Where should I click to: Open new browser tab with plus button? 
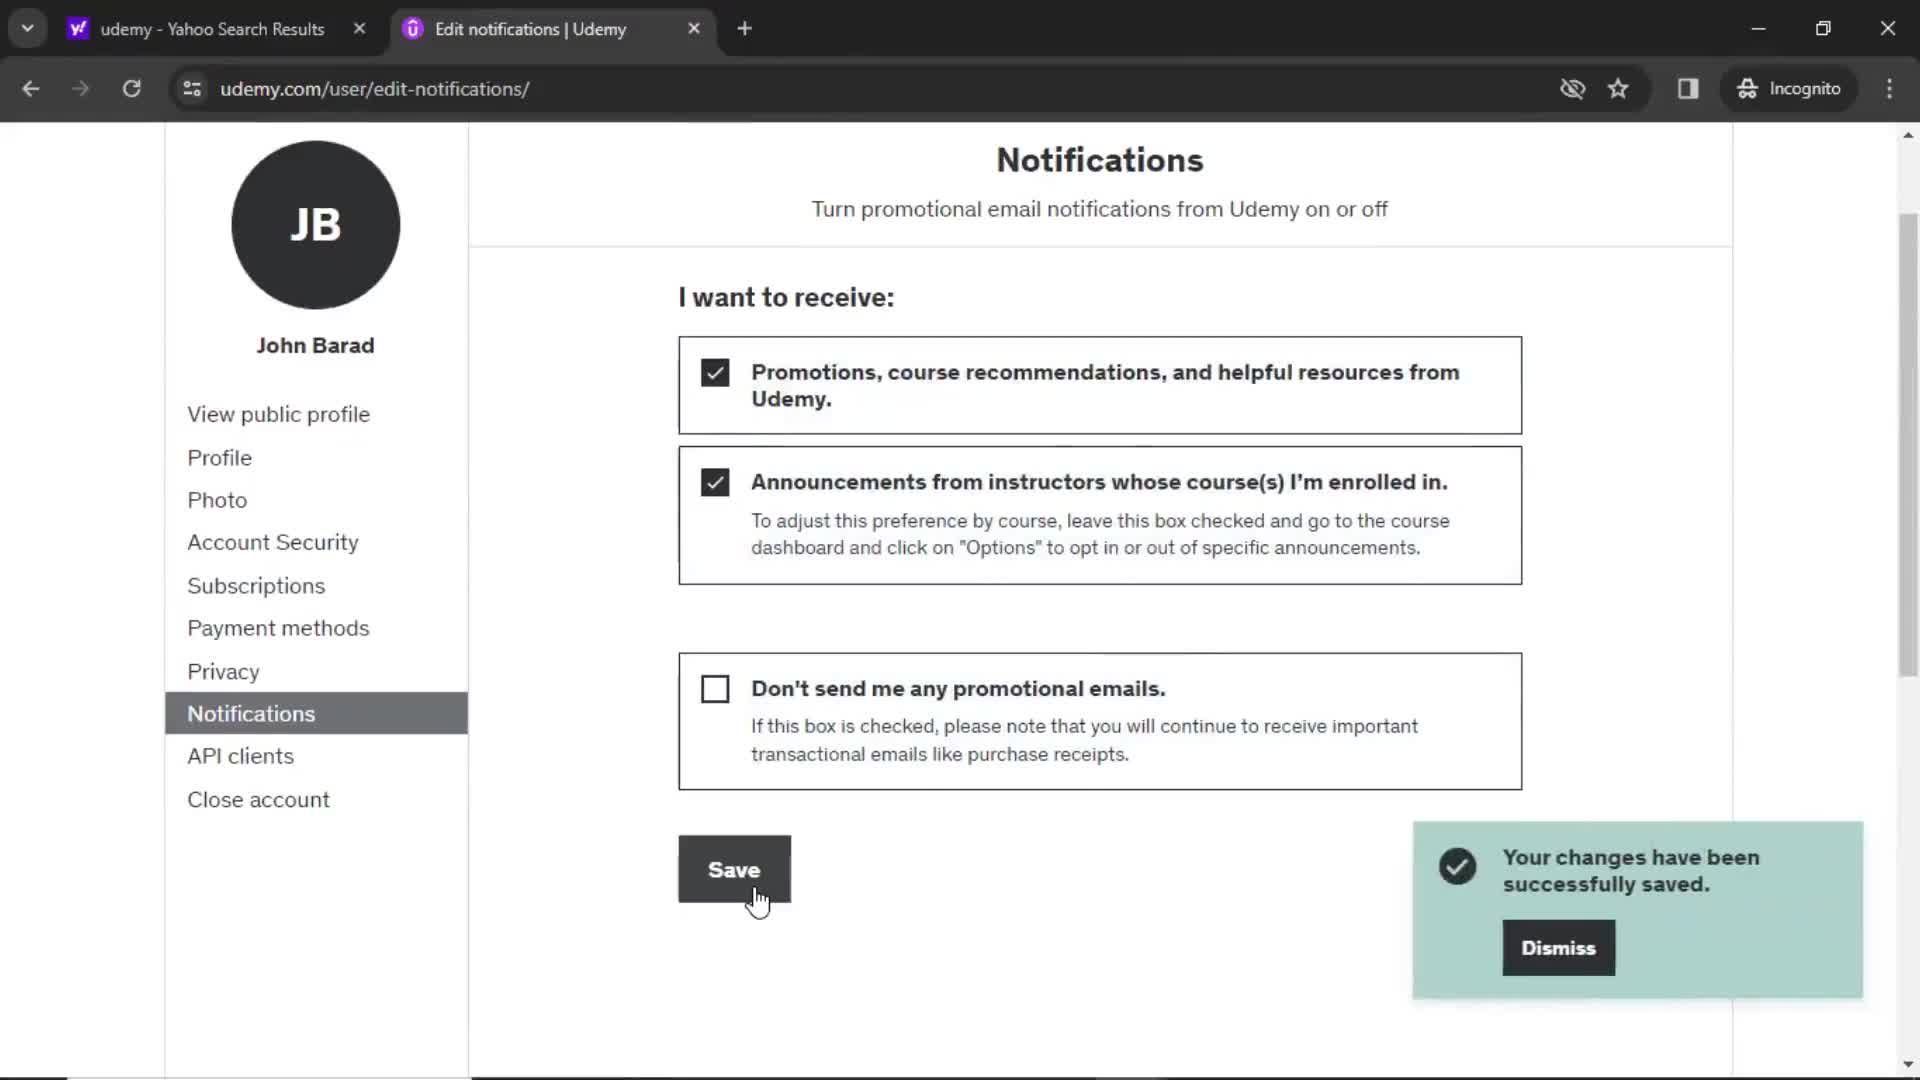click(745, 29)
